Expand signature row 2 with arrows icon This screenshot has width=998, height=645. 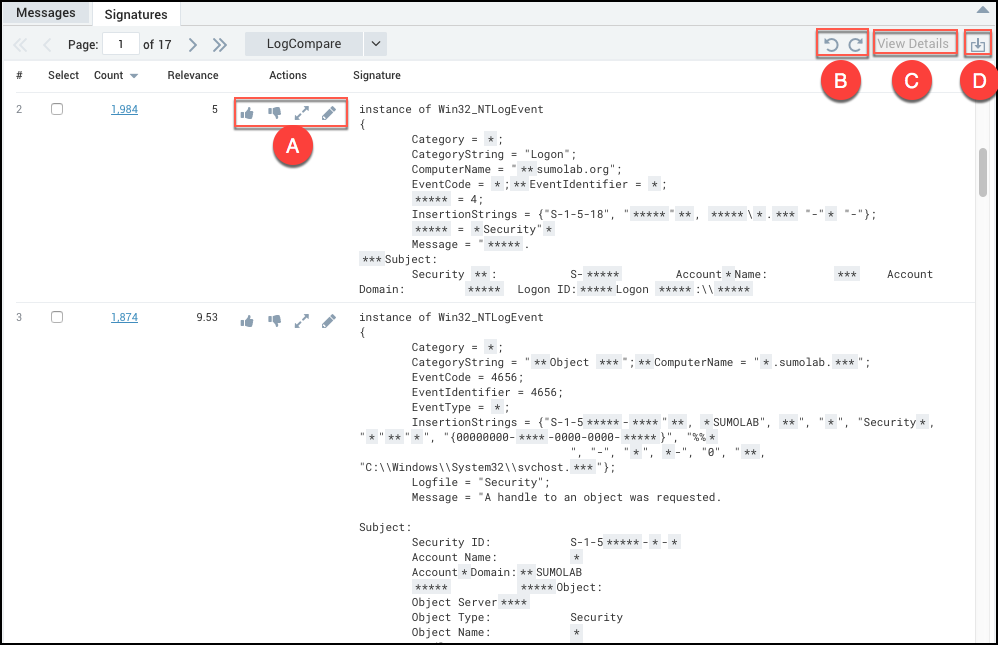click(301, 113)
